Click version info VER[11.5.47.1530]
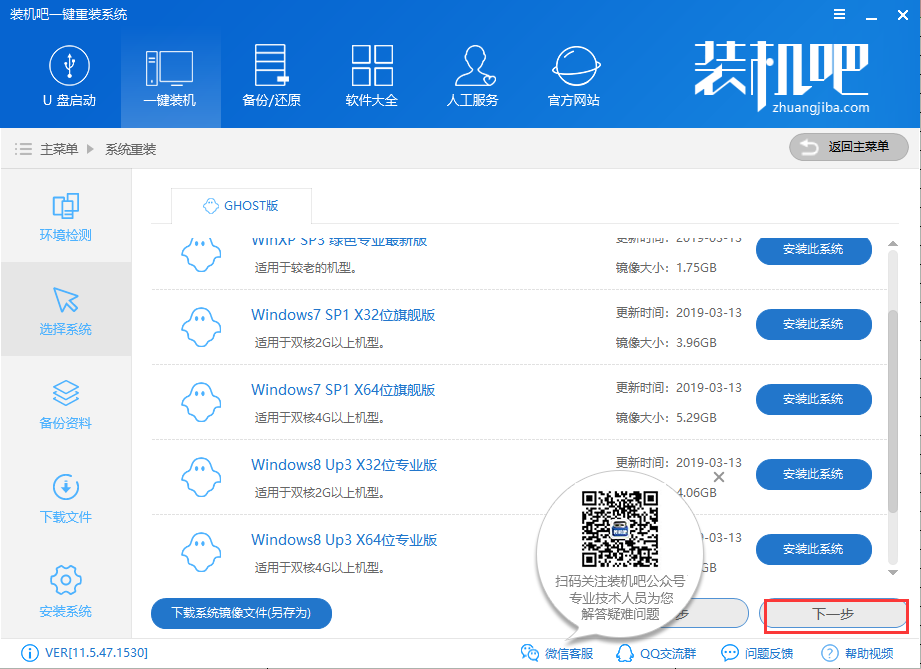921x669 pixels. coord(96,653)
